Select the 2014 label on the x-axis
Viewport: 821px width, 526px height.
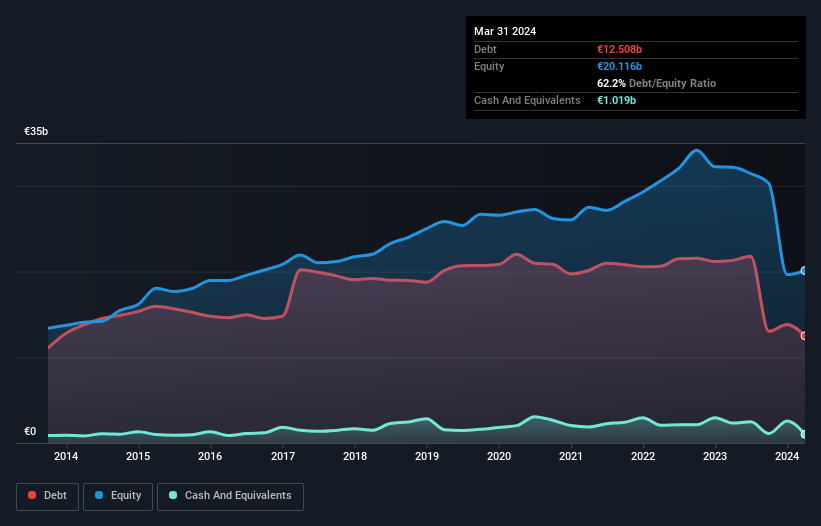66,457
